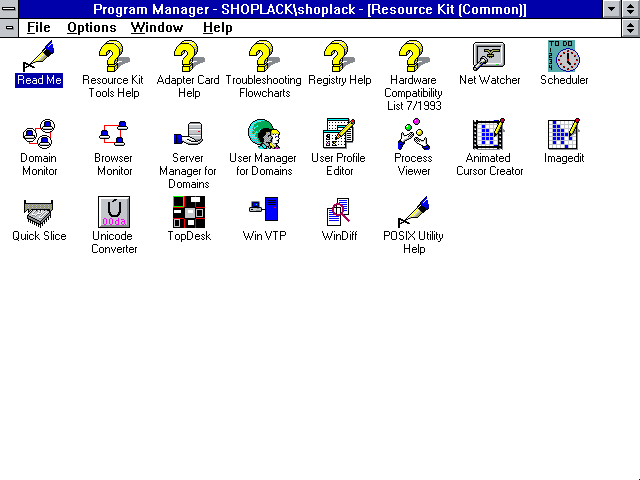Click the Process Viewer juggling icon
The height and width of the screenshot is (480, 640).
[x=414, y=134]
